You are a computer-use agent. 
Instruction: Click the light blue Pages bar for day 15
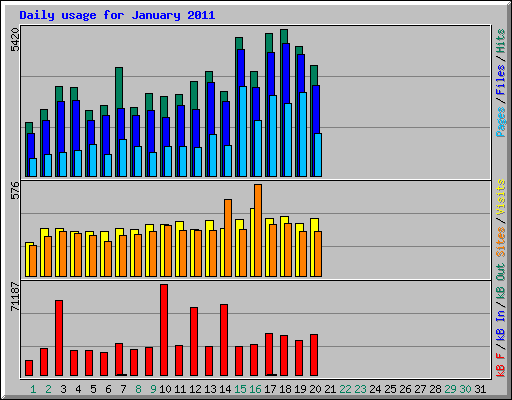243,132
